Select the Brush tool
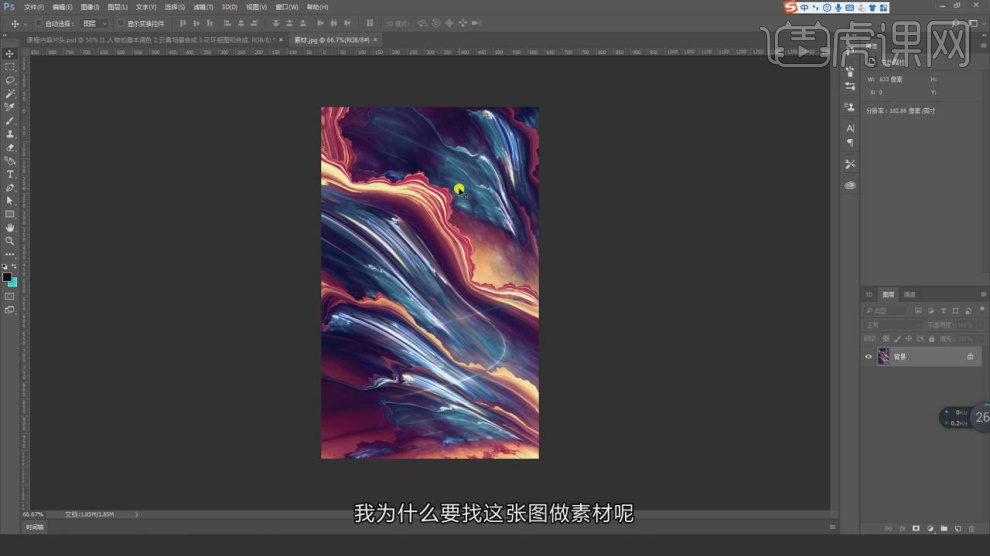The width and height of the screenshot is (990, 556). pos(9,121)
